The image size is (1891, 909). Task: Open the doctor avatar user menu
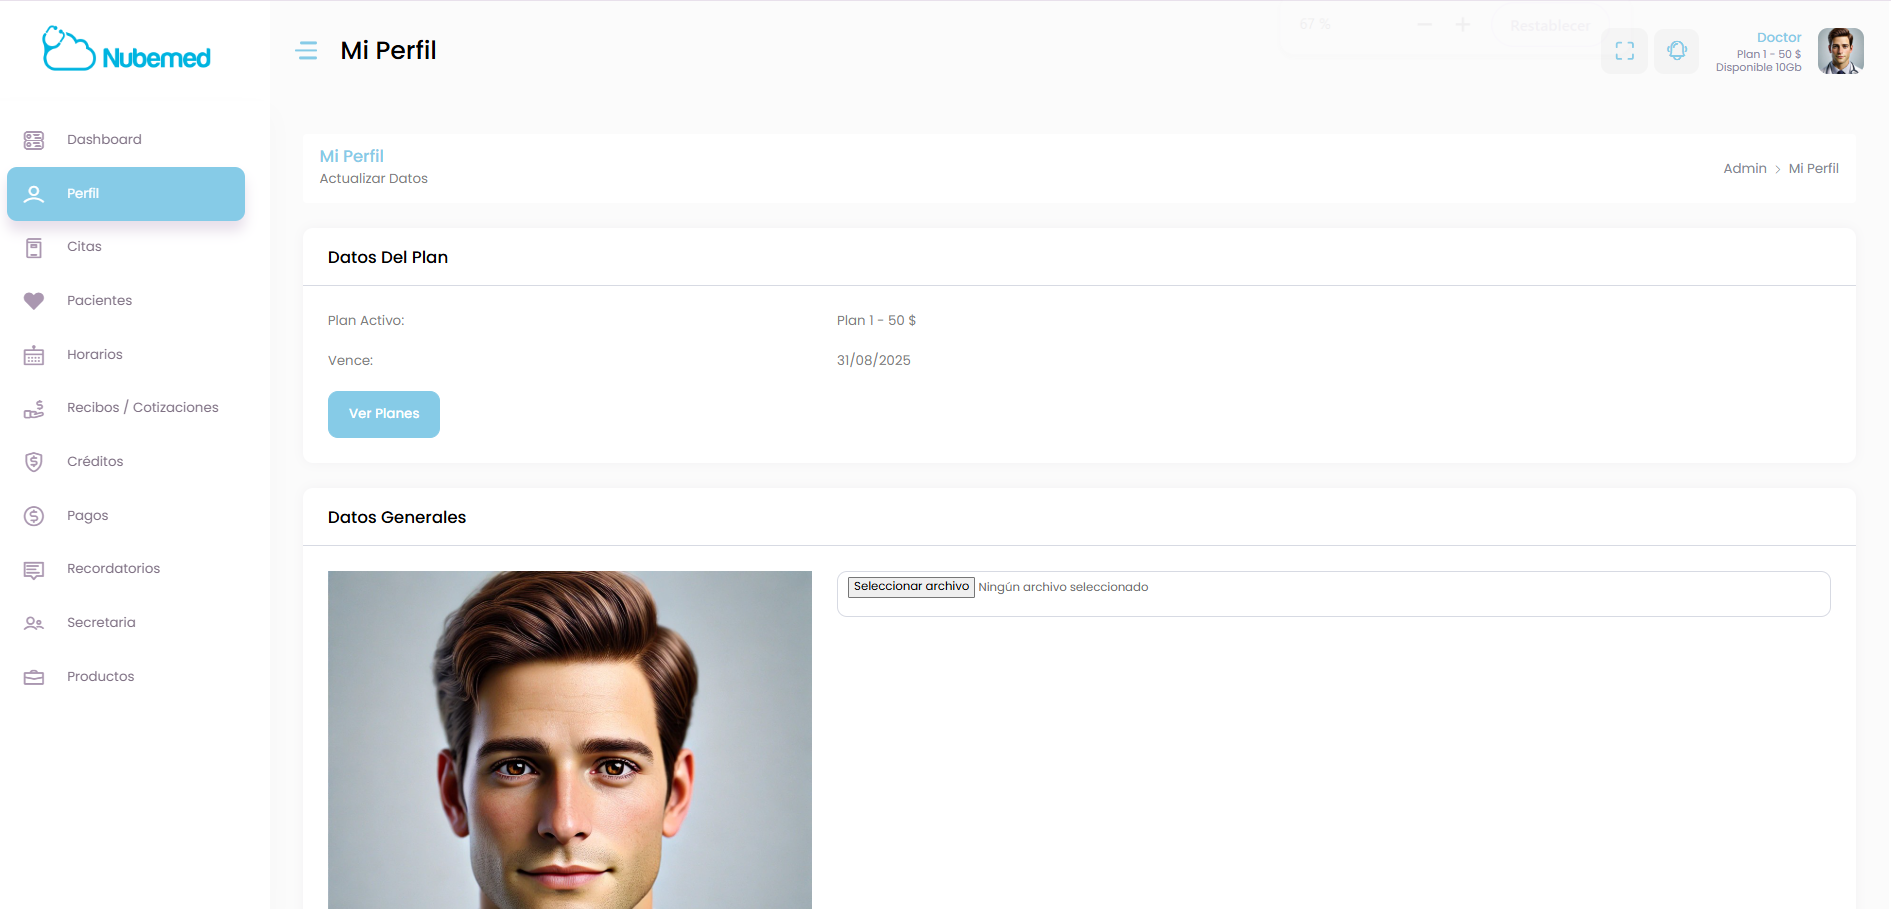point(1840,51)
